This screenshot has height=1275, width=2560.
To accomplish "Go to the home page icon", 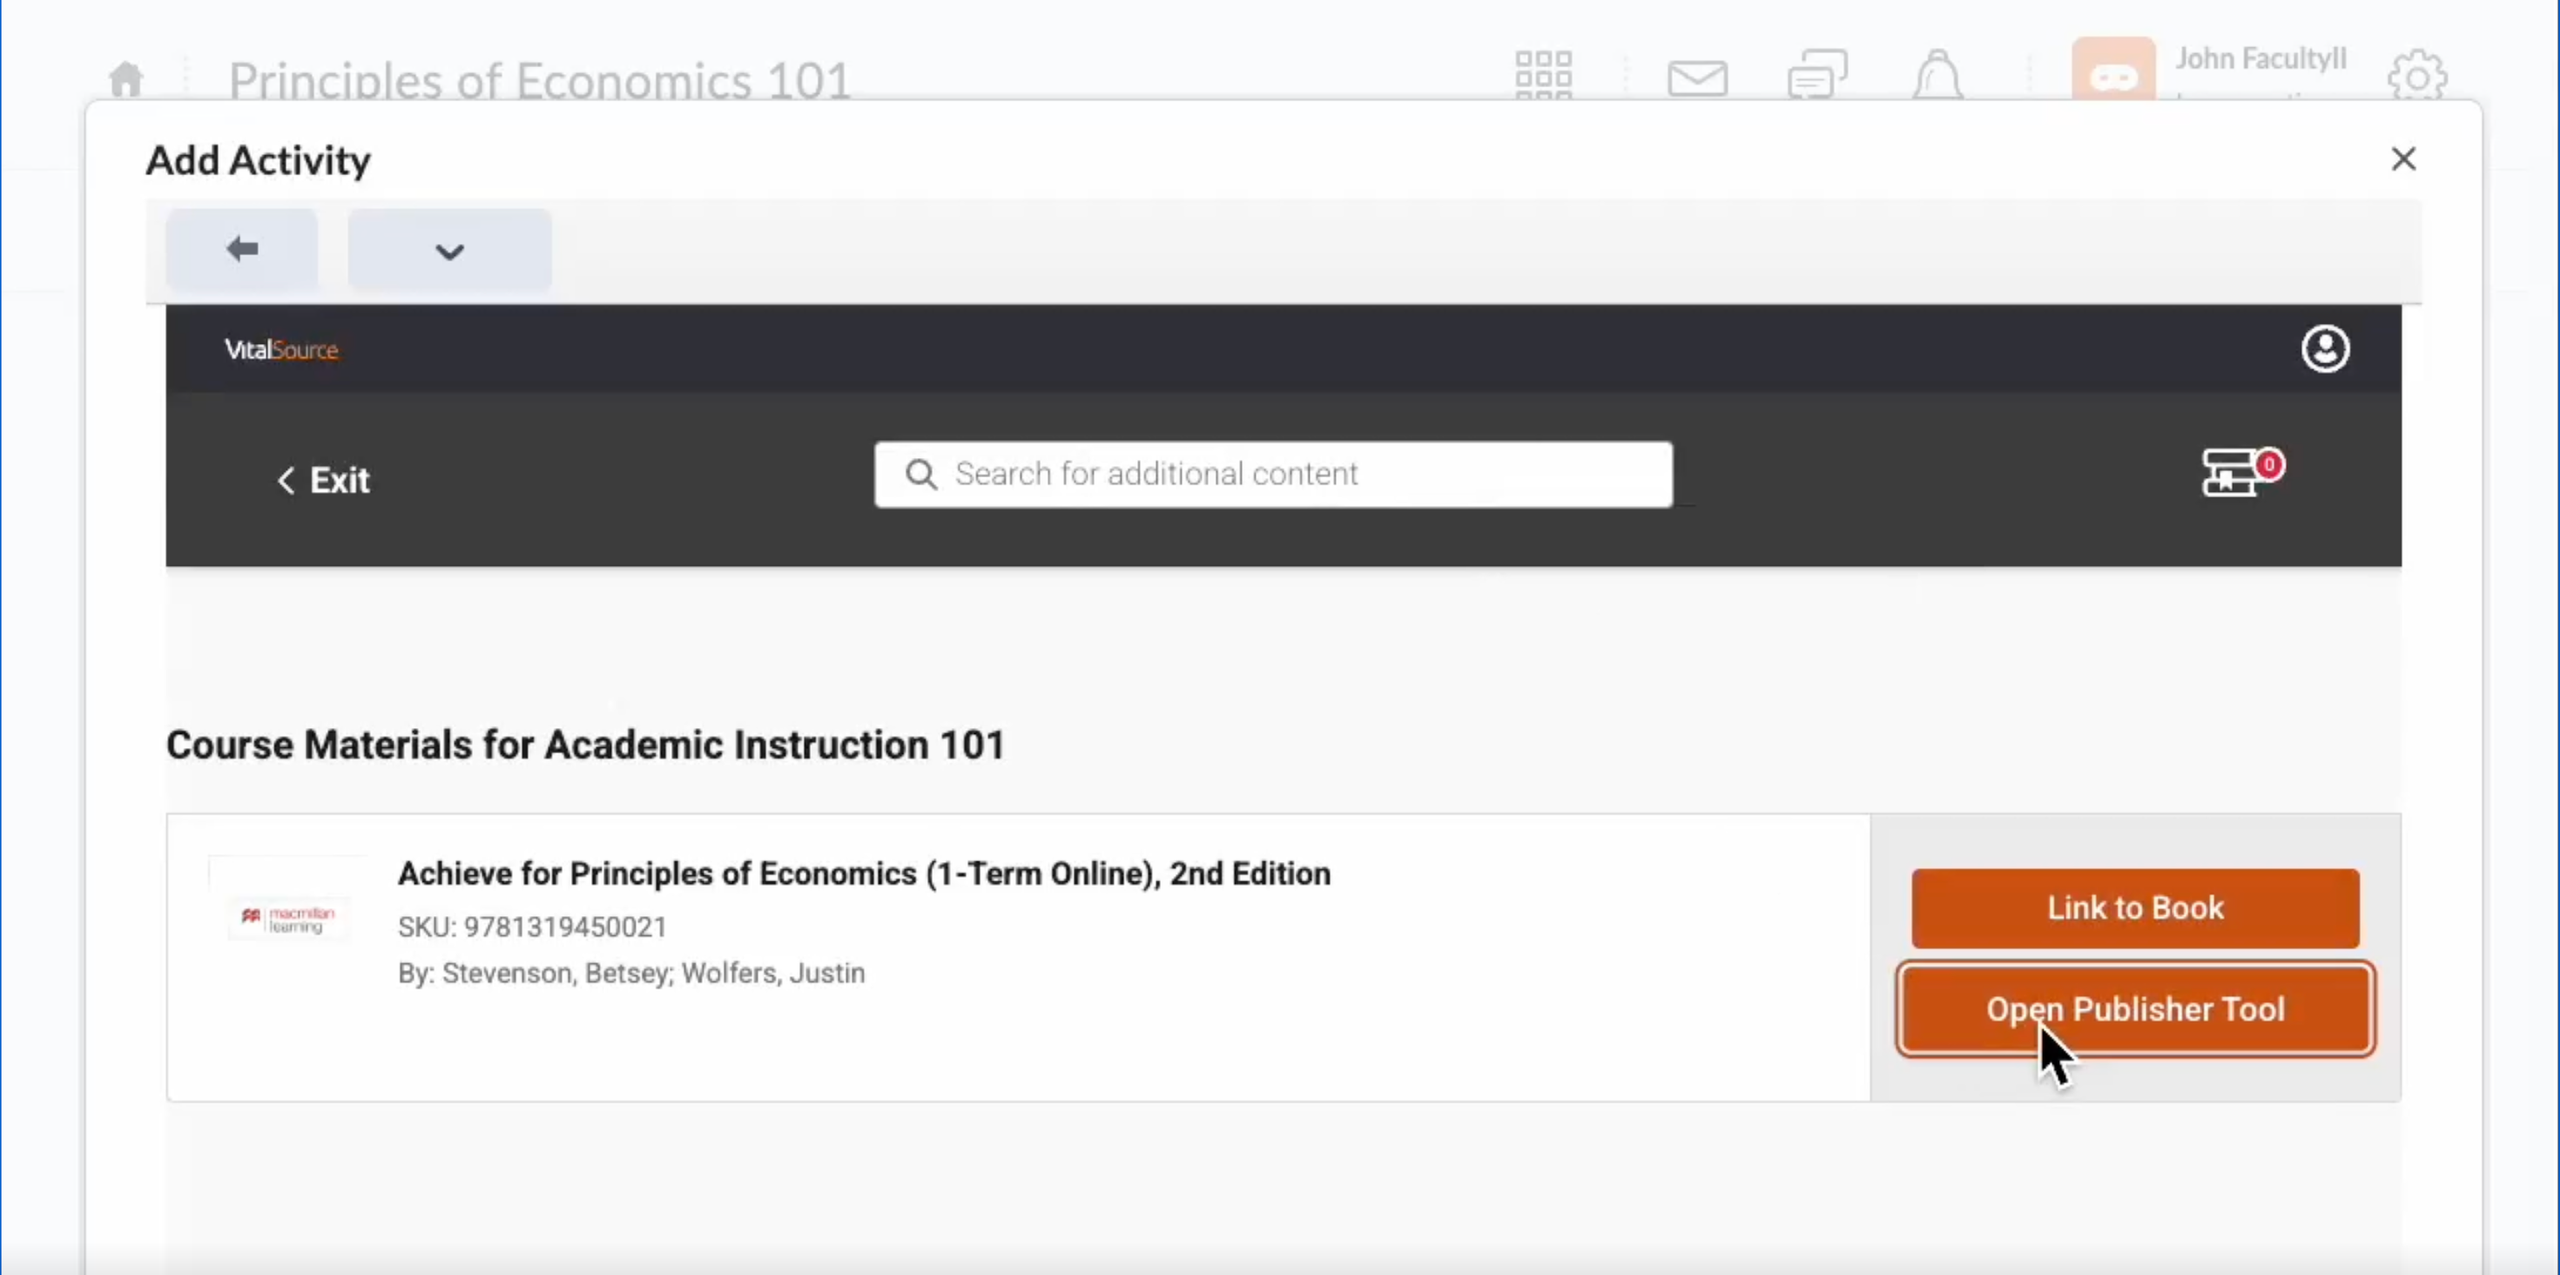I will (126, 78).
